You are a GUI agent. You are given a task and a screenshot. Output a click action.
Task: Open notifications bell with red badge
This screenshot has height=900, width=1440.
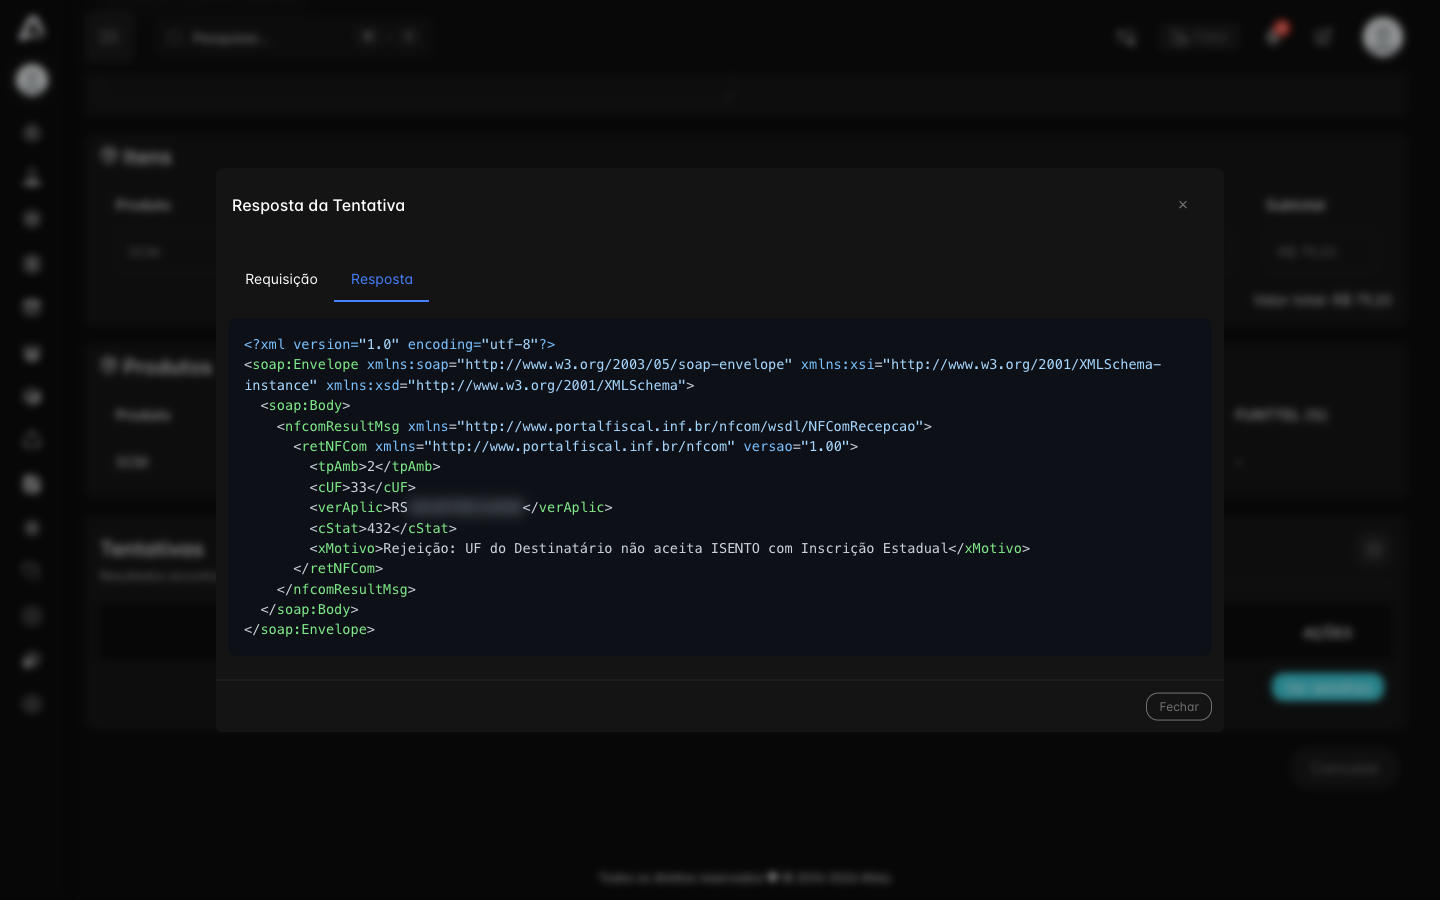click(x=1274, y=36)
